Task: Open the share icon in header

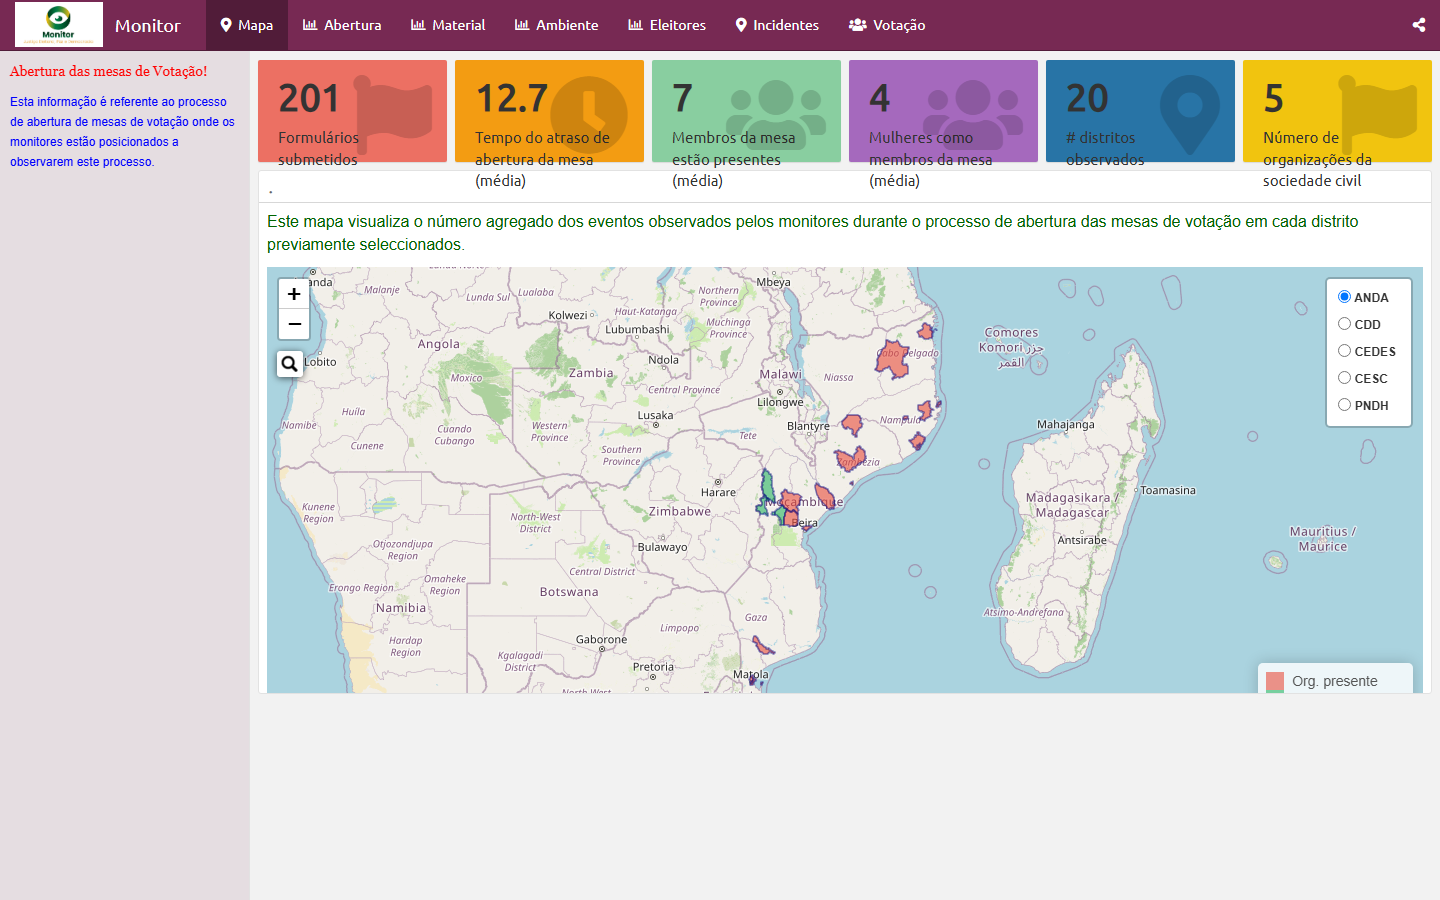Action: coord(1418,25)
